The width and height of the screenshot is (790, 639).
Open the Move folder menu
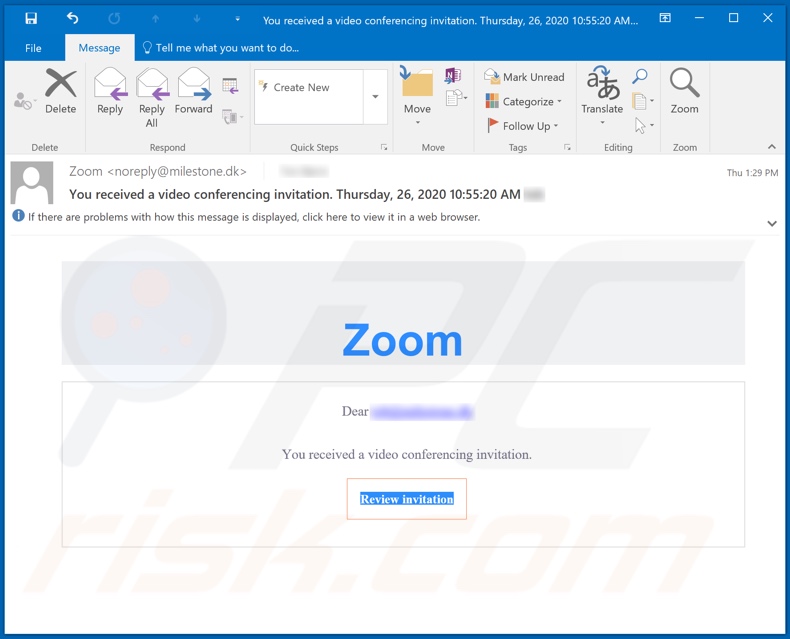[x=417, y=96]
